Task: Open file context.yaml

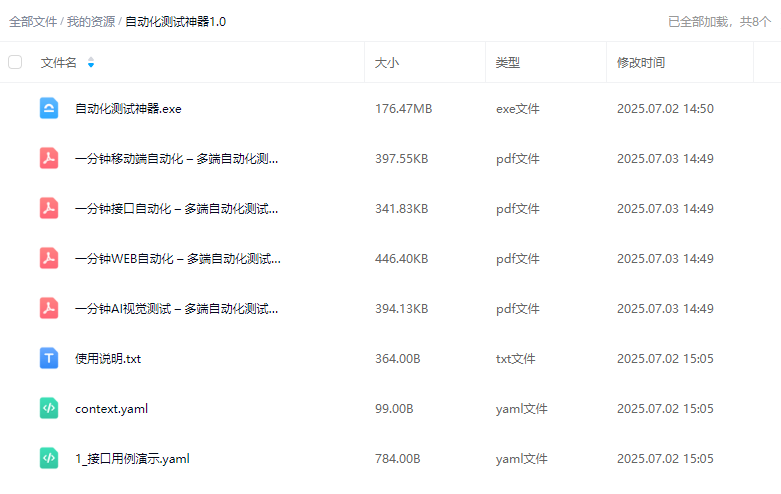Action: click(x=112, y=409)
